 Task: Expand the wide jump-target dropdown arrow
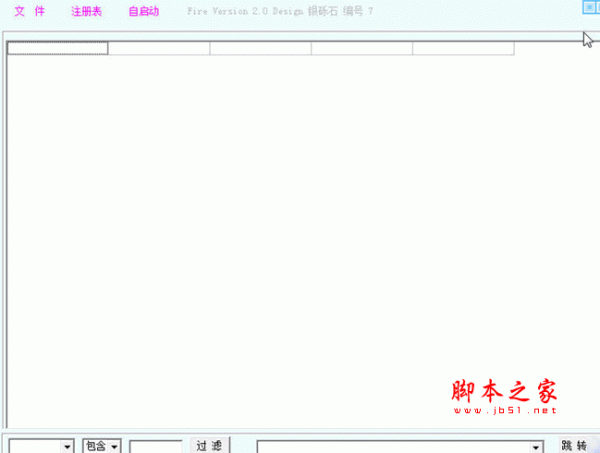click(x=536, y=447)
